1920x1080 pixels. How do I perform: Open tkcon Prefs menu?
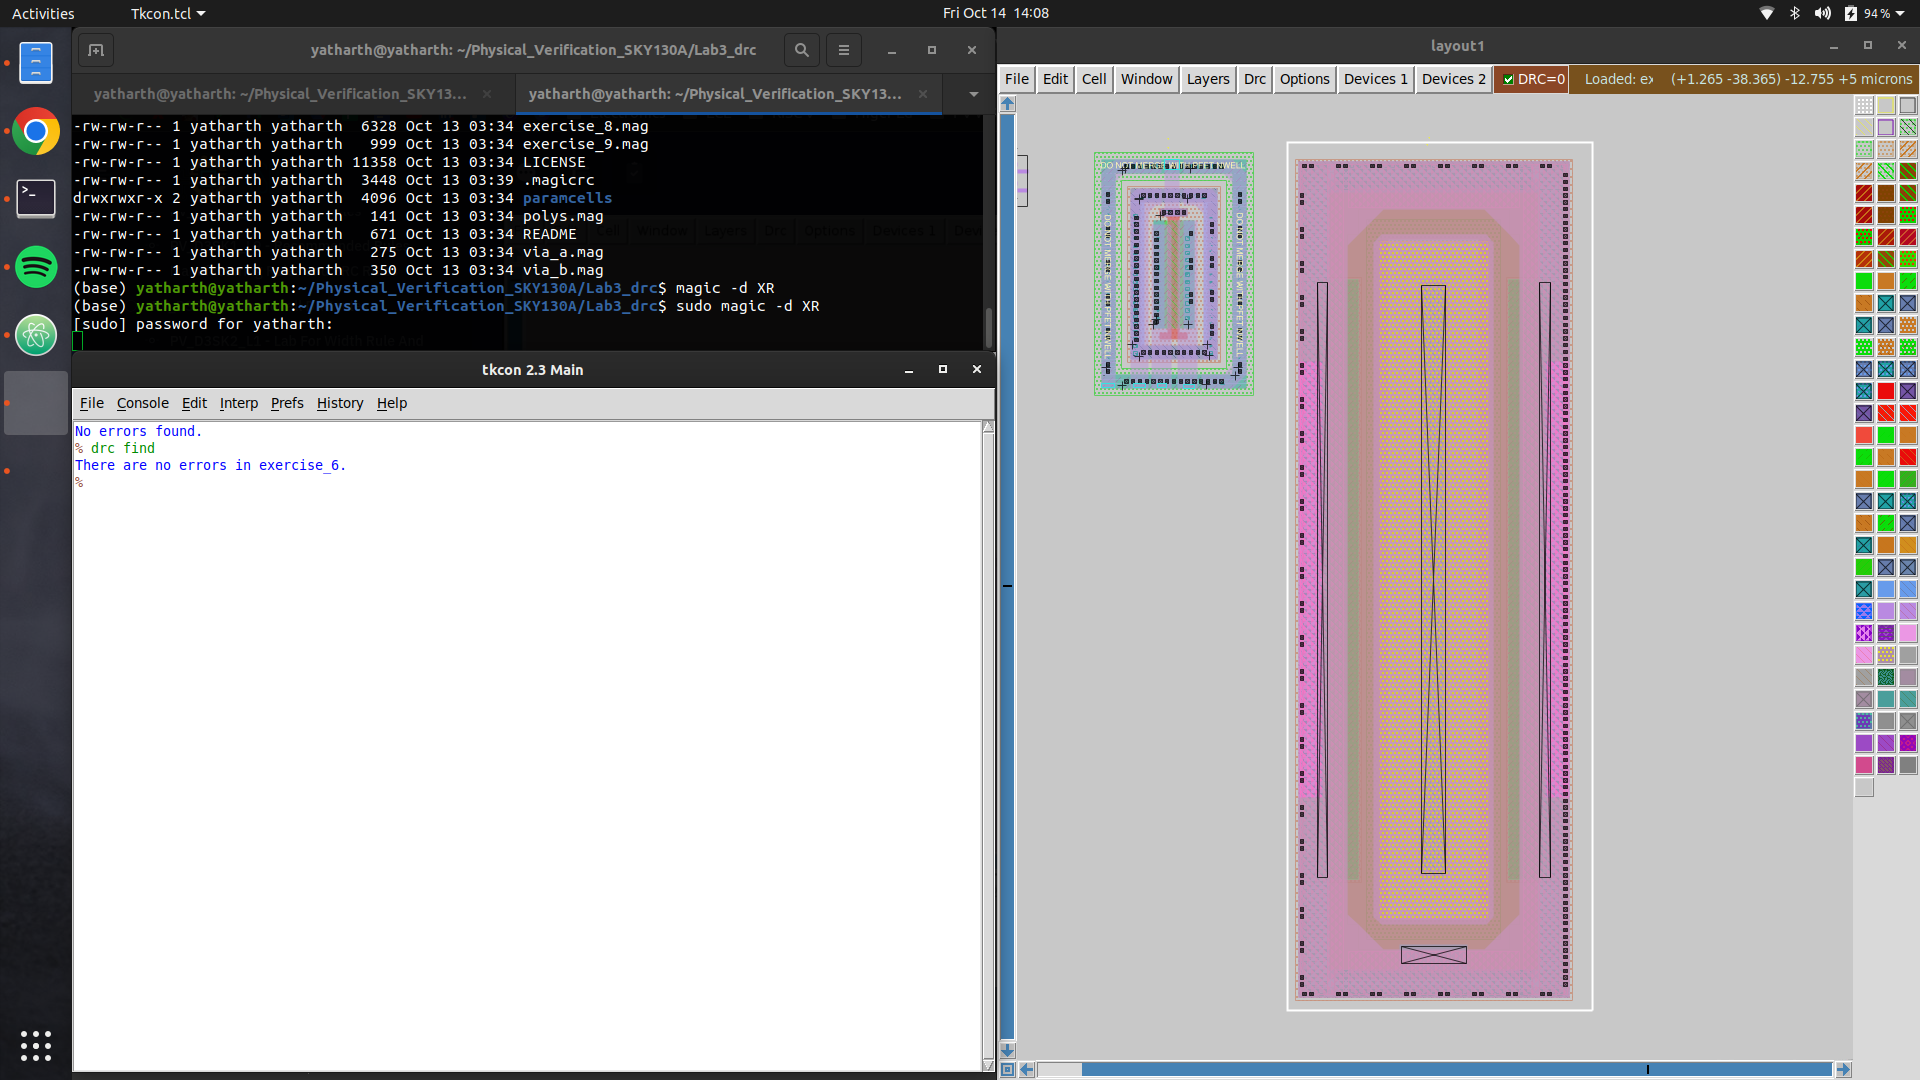click(287, 403)
